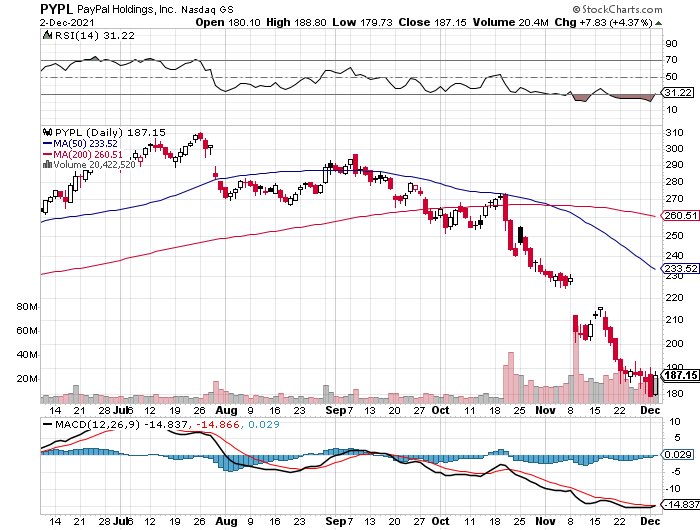Click the MA(200) 260.51 legend text

(x=88, y=154)
